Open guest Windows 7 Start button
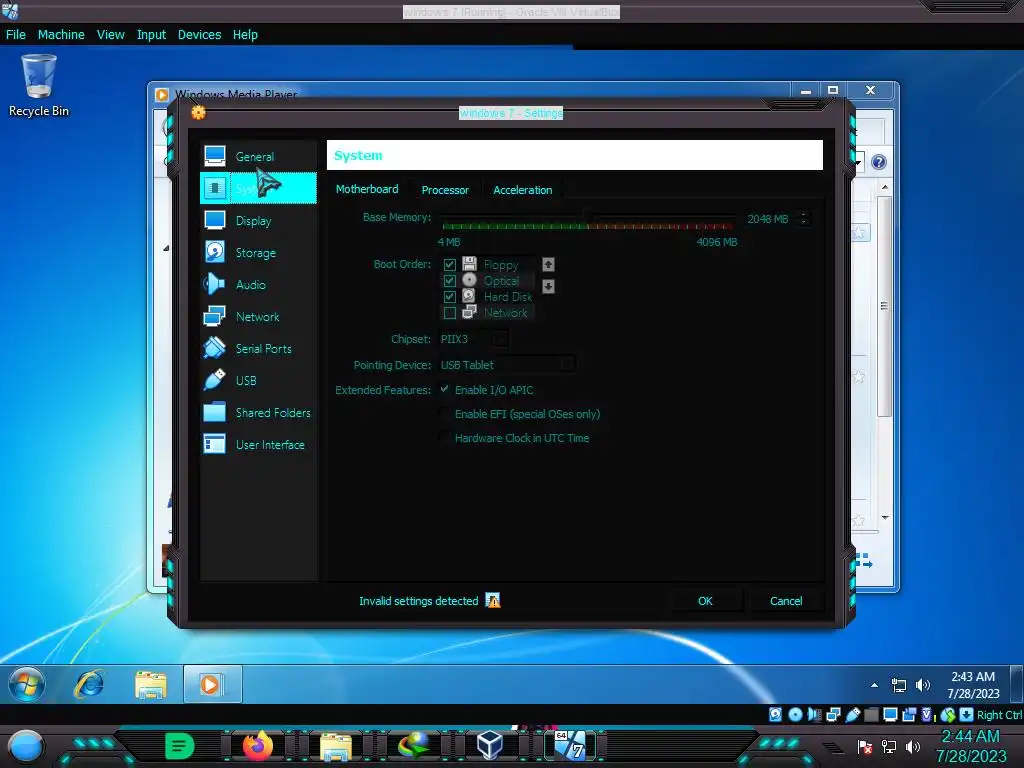Viewport: 1024px width, 768px height. (x=27, y=684)
